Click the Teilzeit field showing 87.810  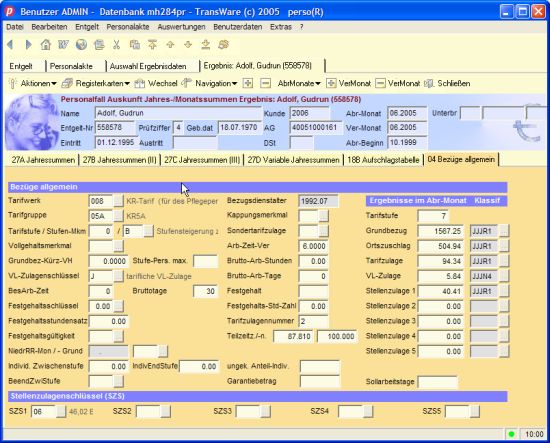pyautogui.click(x=294, y=336)
